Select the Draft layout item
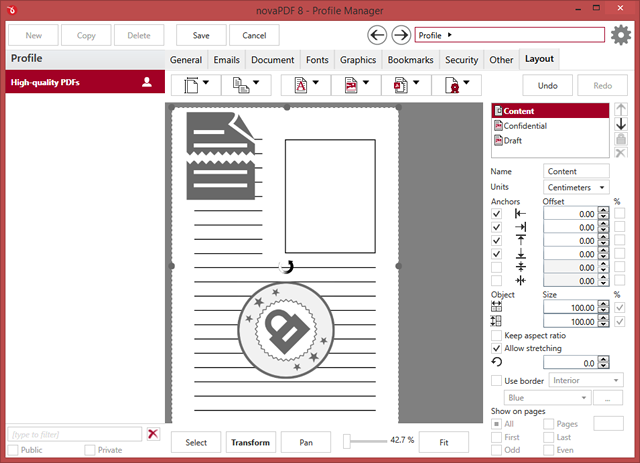 click(x=550, y=140)
